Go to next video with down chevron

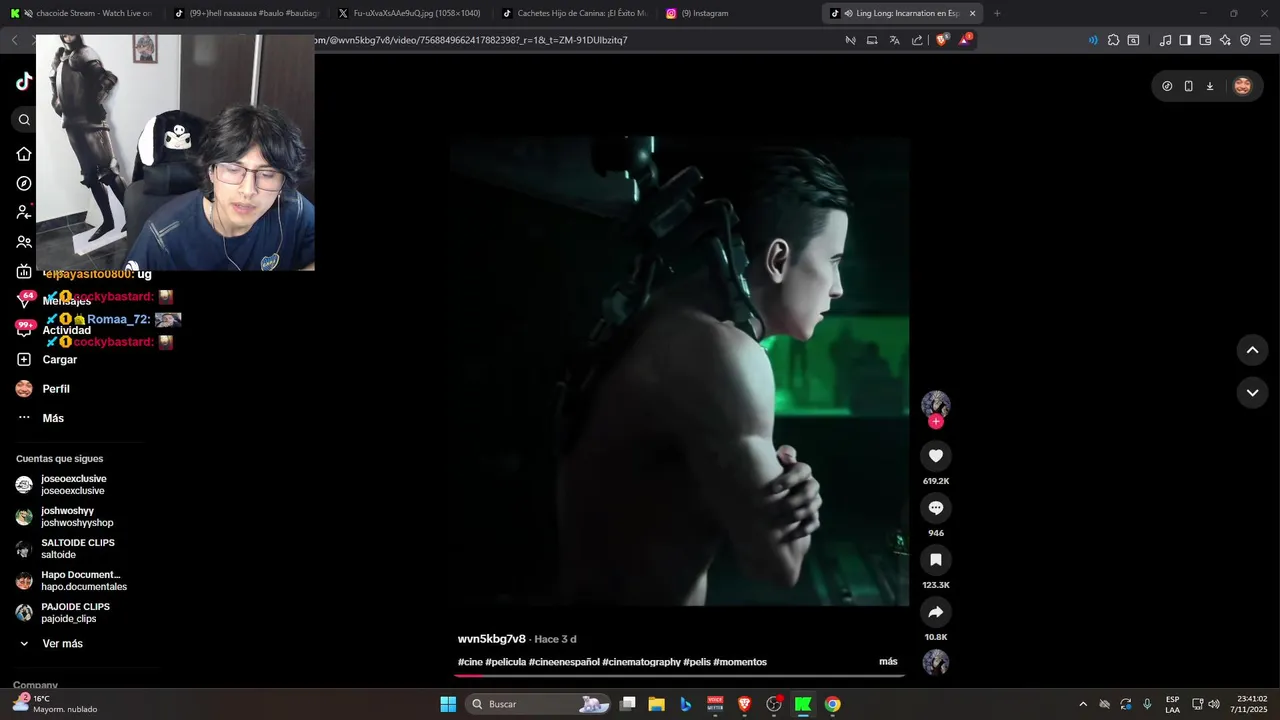1252,393
